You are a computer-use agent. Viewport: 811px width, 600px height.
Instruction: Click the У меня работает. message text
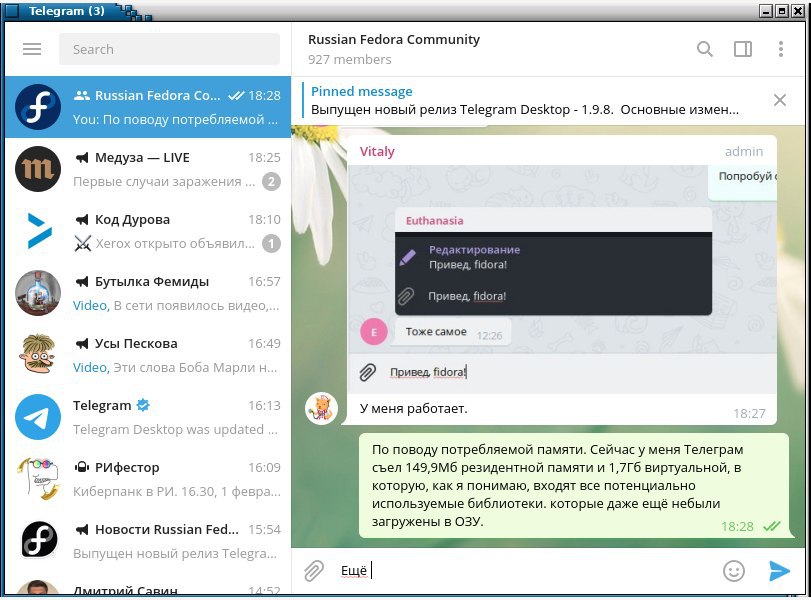(x=413, y=409)
